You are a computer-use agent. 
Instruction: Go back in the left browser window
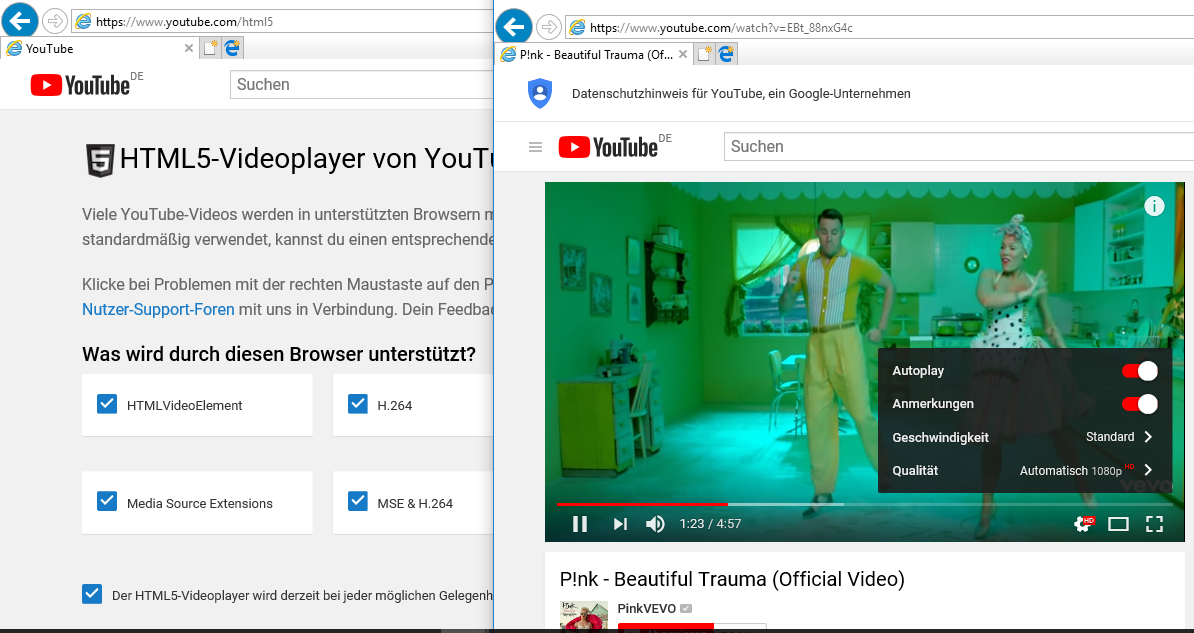click(x=19, y=21)
